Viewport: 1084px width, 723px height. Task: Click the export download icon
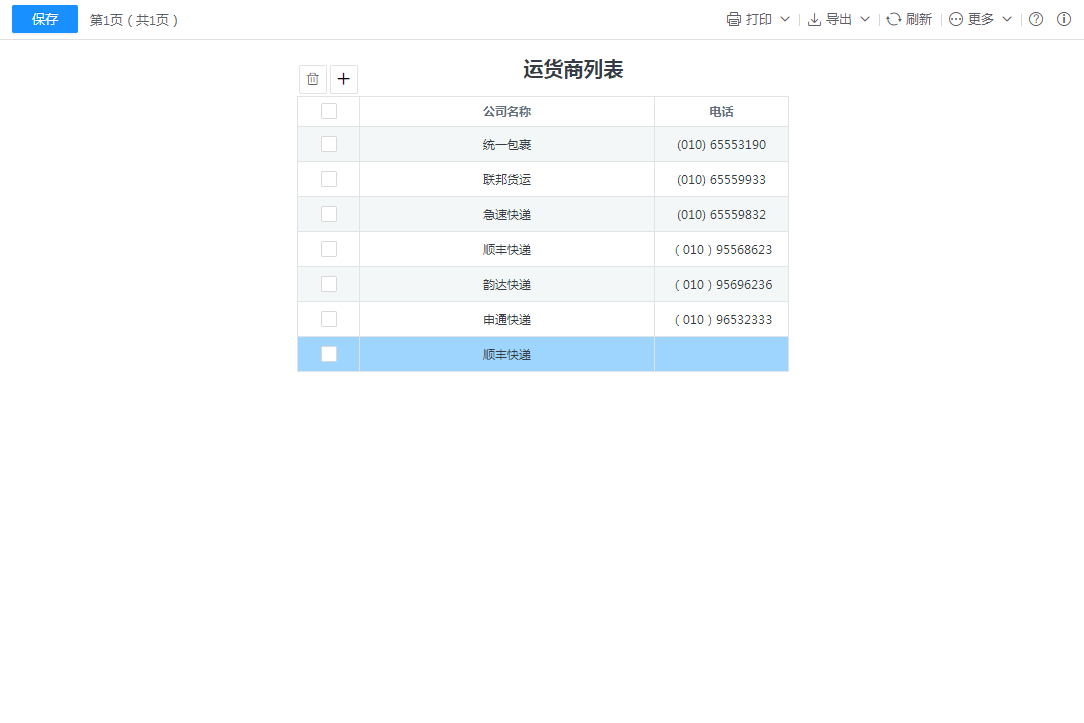pyautogui.click(x=814, y=19)
